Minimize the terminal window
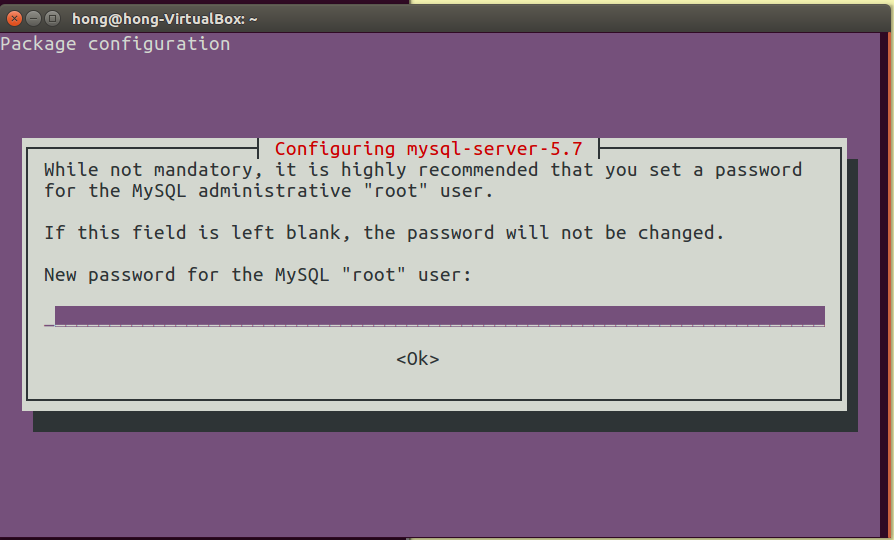This screenshot has width=894, height=540. pyautogui.click(x=34, y=19)
